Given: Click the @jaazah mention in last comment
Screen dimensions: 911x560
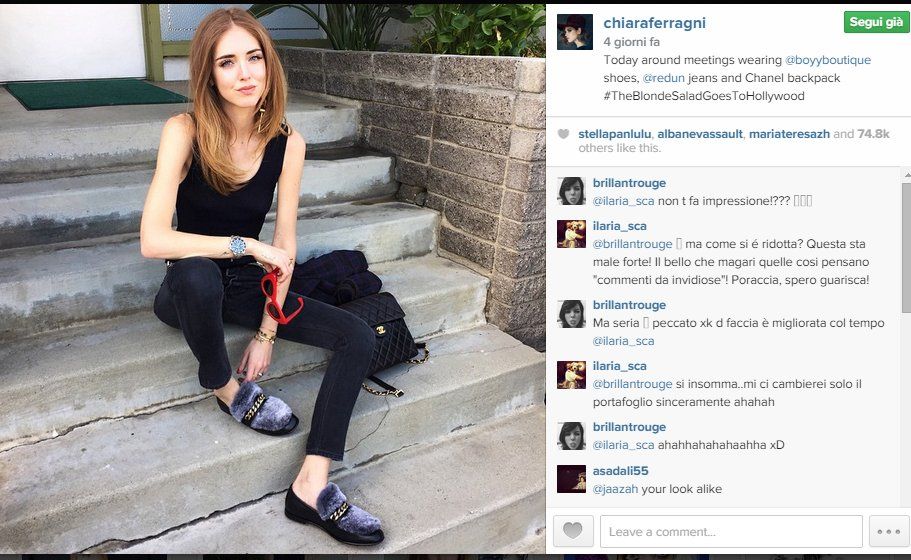Looking at the screenshot, I should (615, 489).
